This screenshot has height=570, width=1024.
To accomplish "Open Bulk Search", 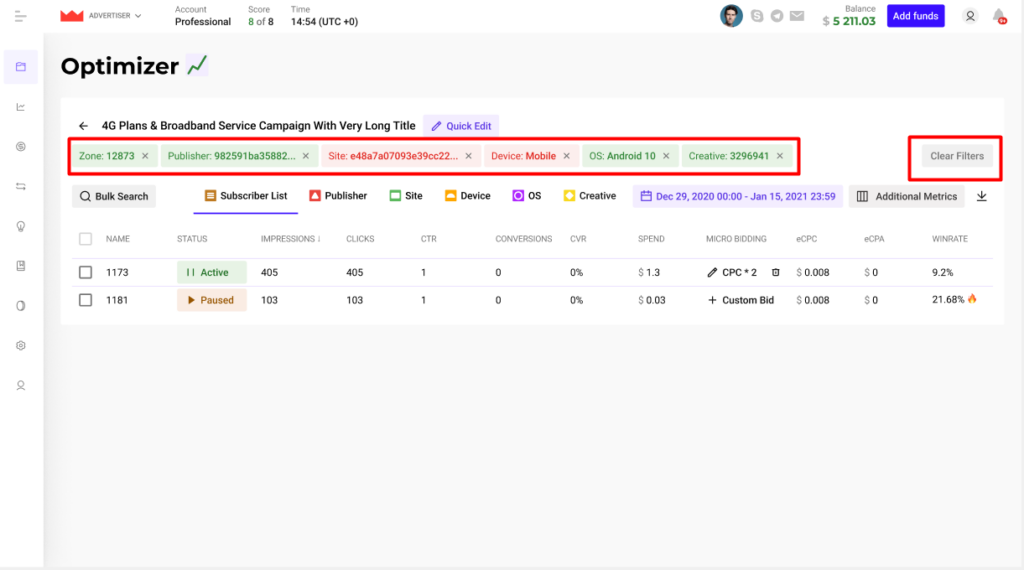I will click(x=114, y=196).
